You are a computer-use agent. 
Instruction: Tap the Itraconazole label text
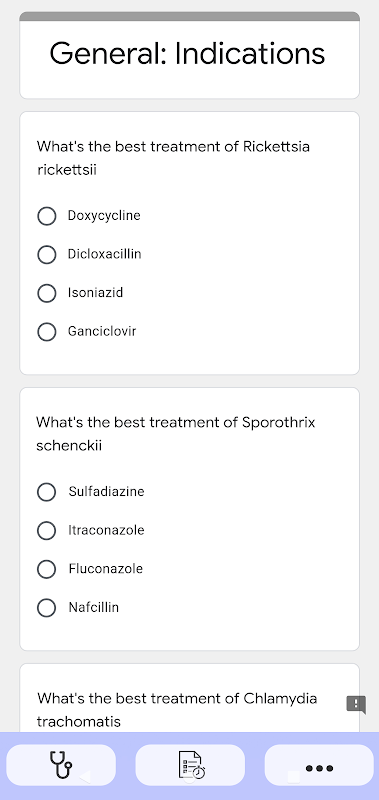tap(107, 531)
